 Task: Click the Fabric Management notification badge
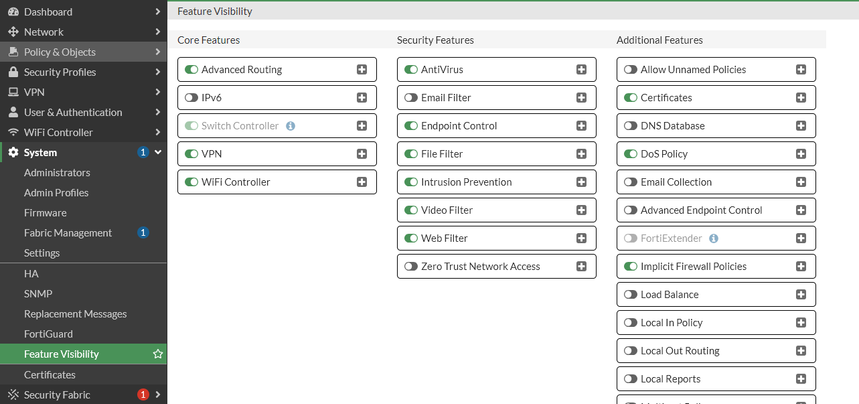pyautogui.click(x=142, y=233)
